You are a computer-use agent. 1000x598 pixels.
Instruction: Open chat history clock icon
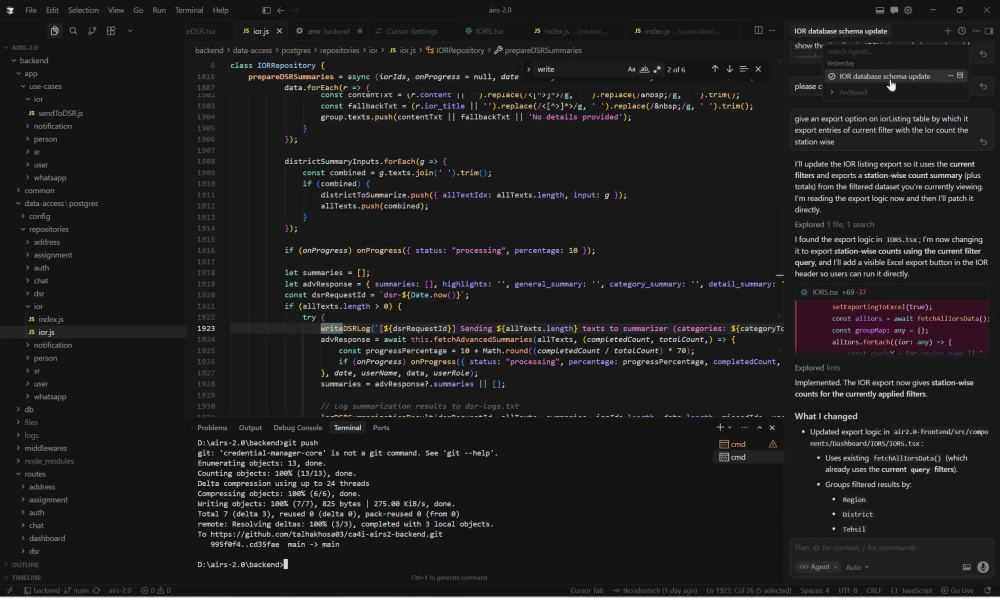click(x=962, y=31)
